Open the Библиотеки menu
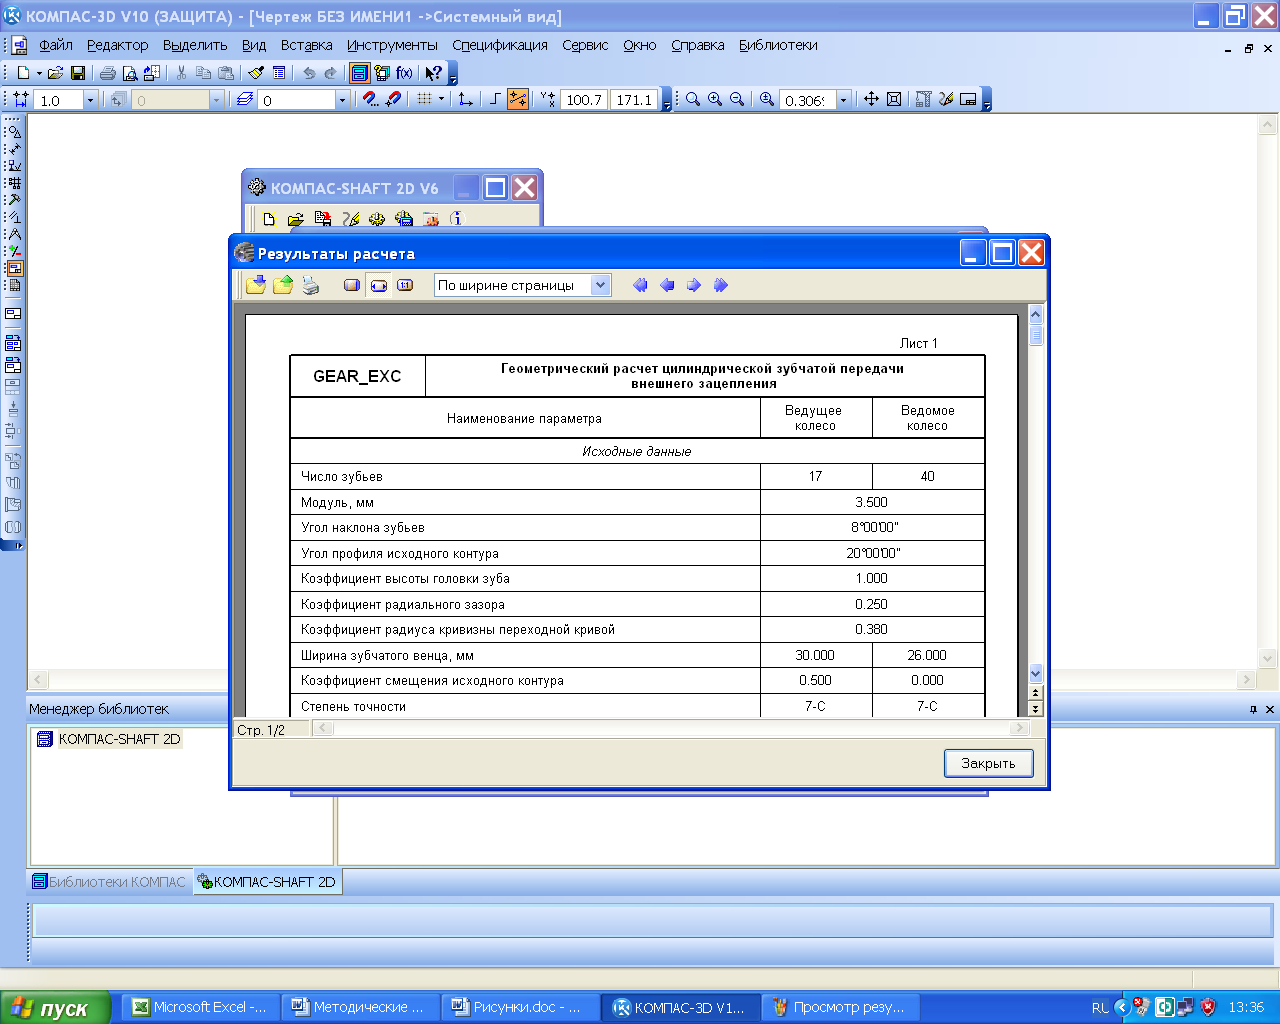This screenshot has width=1280, height=1024. click(778, 45)
